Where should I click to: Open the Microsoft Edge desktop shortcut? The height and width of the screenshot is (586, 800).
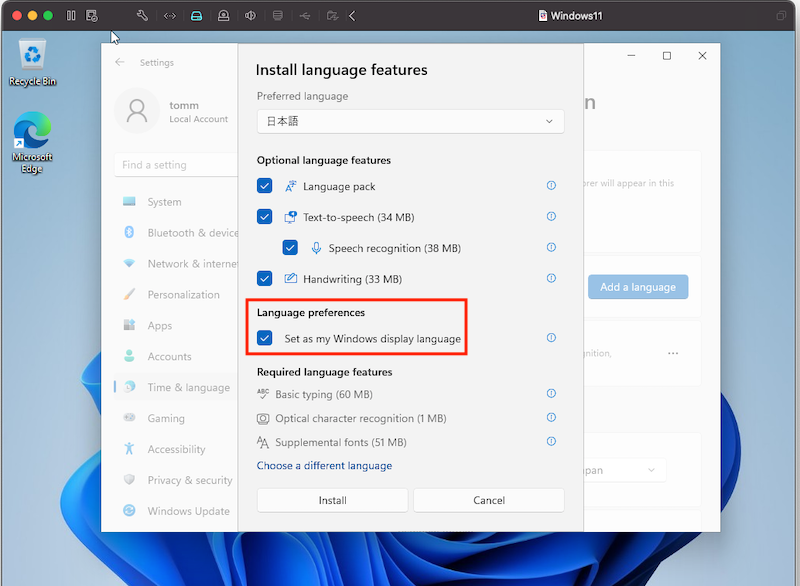pyautogui.click(x=32, y=142)
